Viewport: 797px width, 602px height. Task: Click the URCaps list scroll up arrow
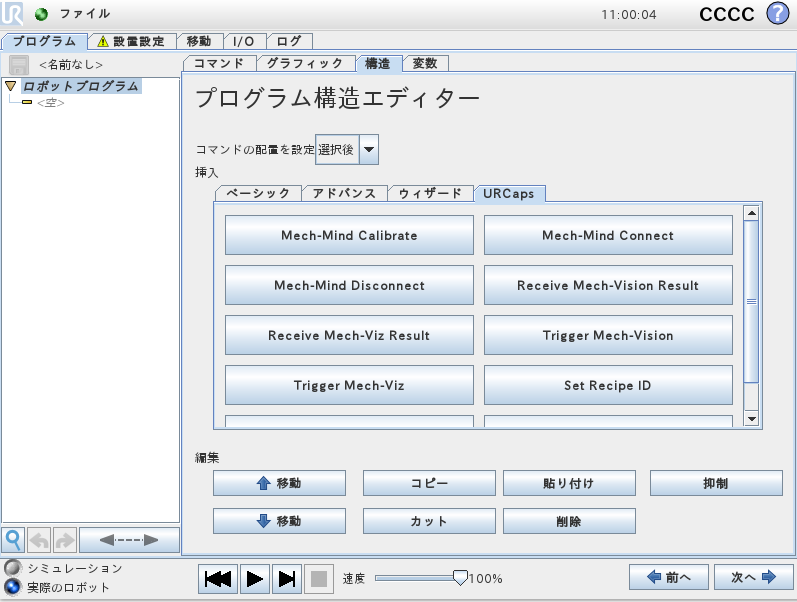(x=751, y=213)
